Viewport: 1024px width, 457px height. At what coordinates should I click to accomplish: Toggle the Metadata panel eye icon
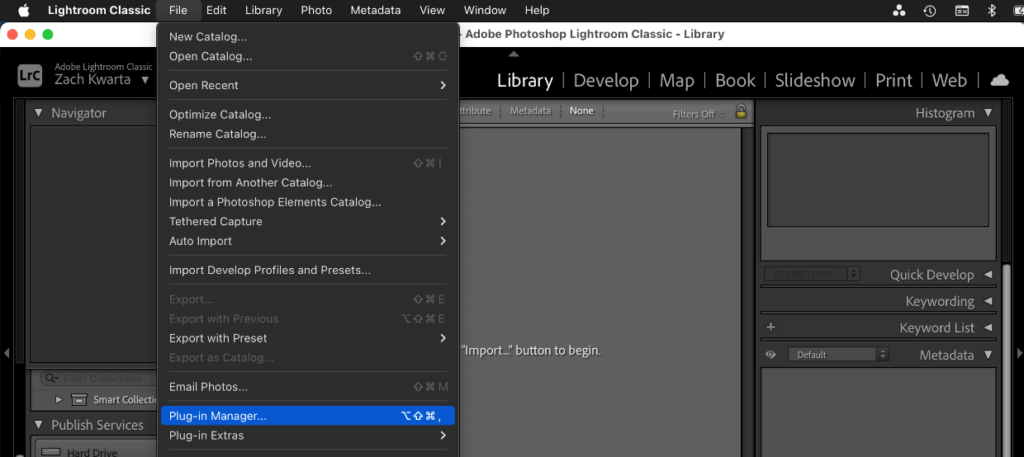pyautogui.click(x=771, y=355)
